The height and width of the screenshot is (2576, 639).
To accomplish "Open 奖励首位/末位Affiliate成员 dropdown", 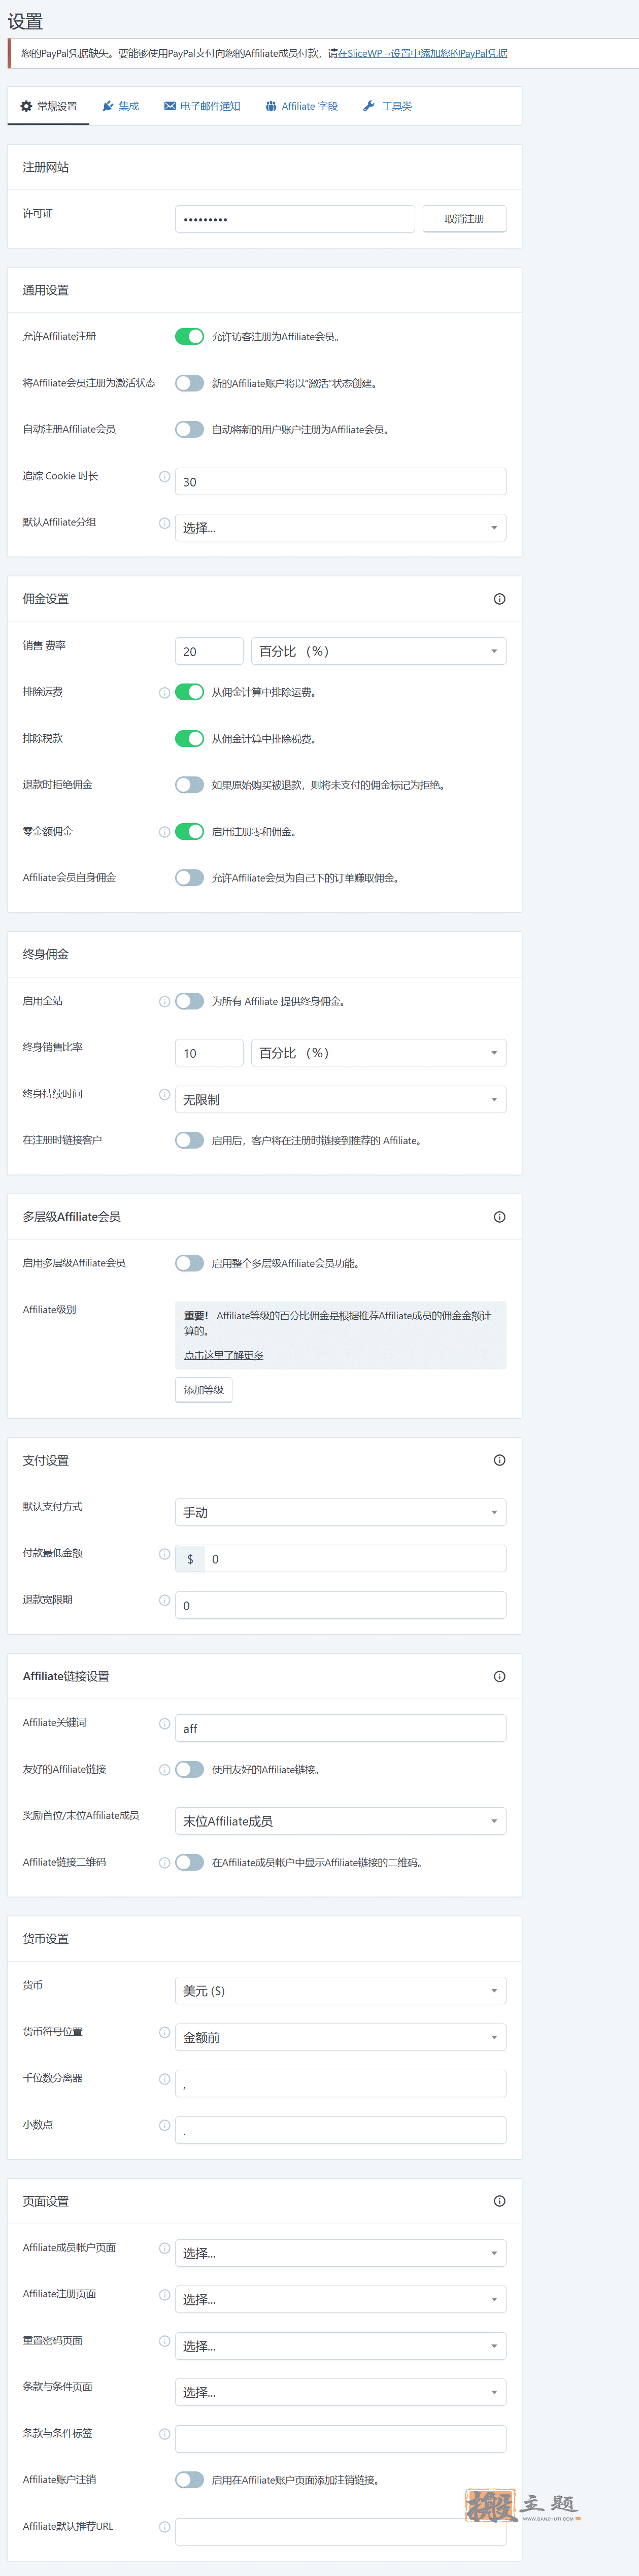I will pyautogui.click(x=340, y=1821).
